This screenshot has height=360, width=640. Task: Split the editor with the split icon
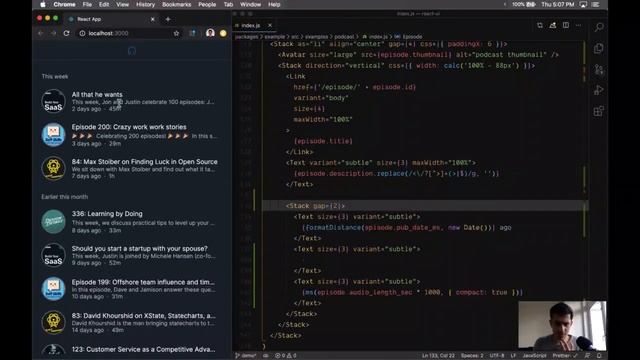(x=566, y=25)
